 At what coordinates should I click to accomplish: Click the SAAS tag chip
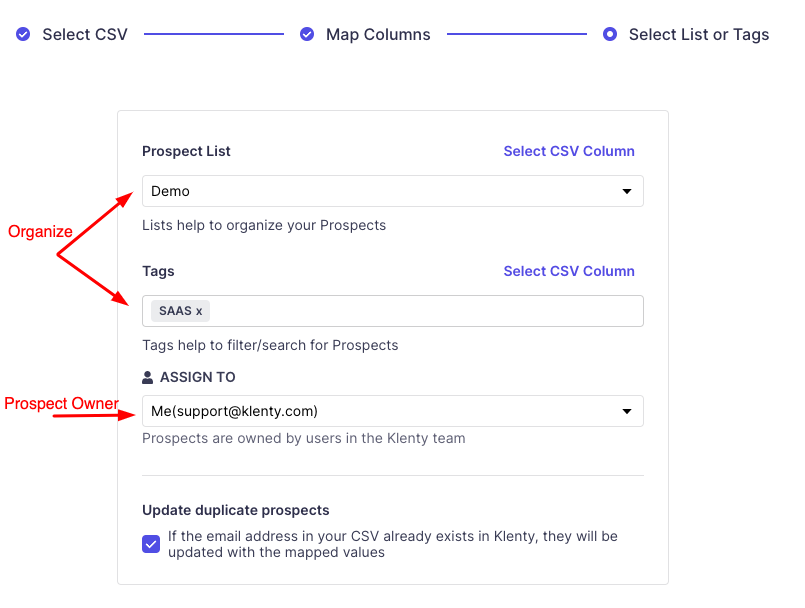[x=174, y=311]
